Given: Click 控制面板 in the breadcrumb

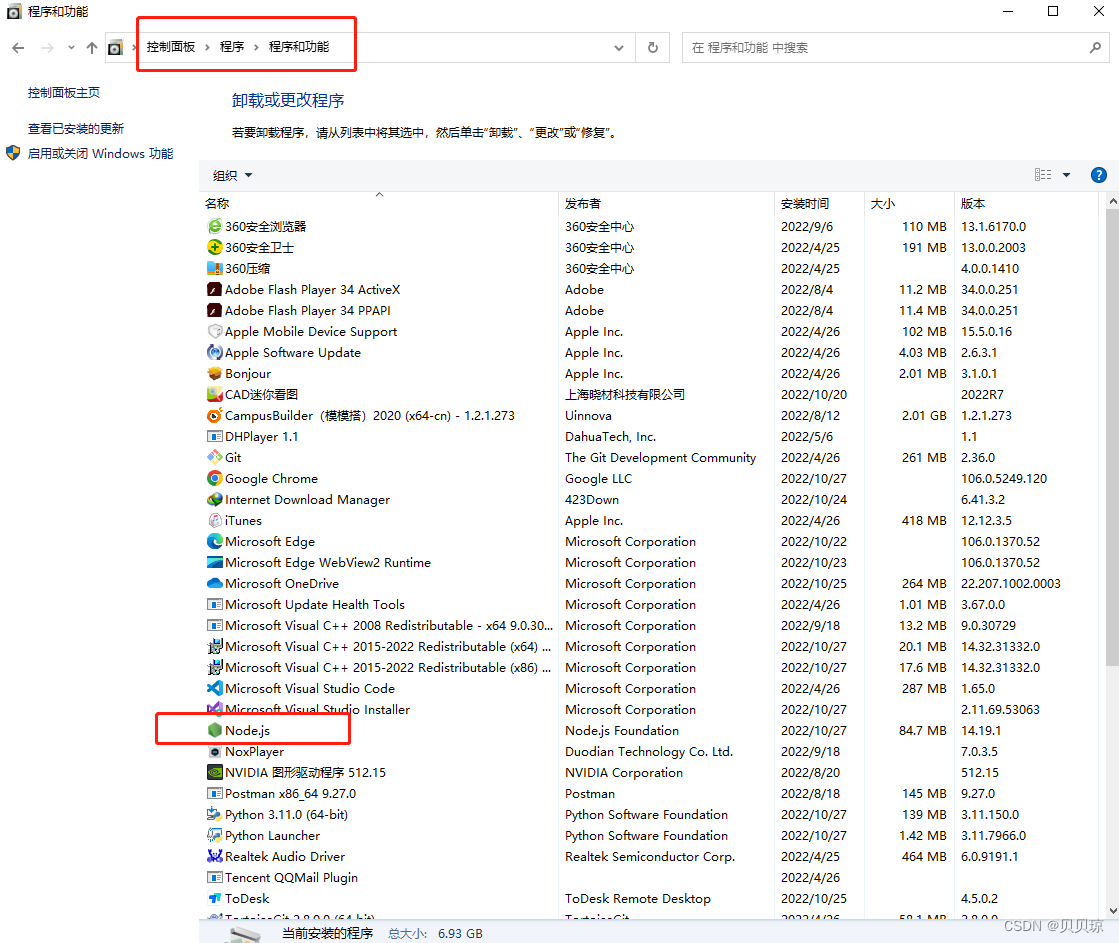Looking at the screenshot, I should click(x=171, y=47).
